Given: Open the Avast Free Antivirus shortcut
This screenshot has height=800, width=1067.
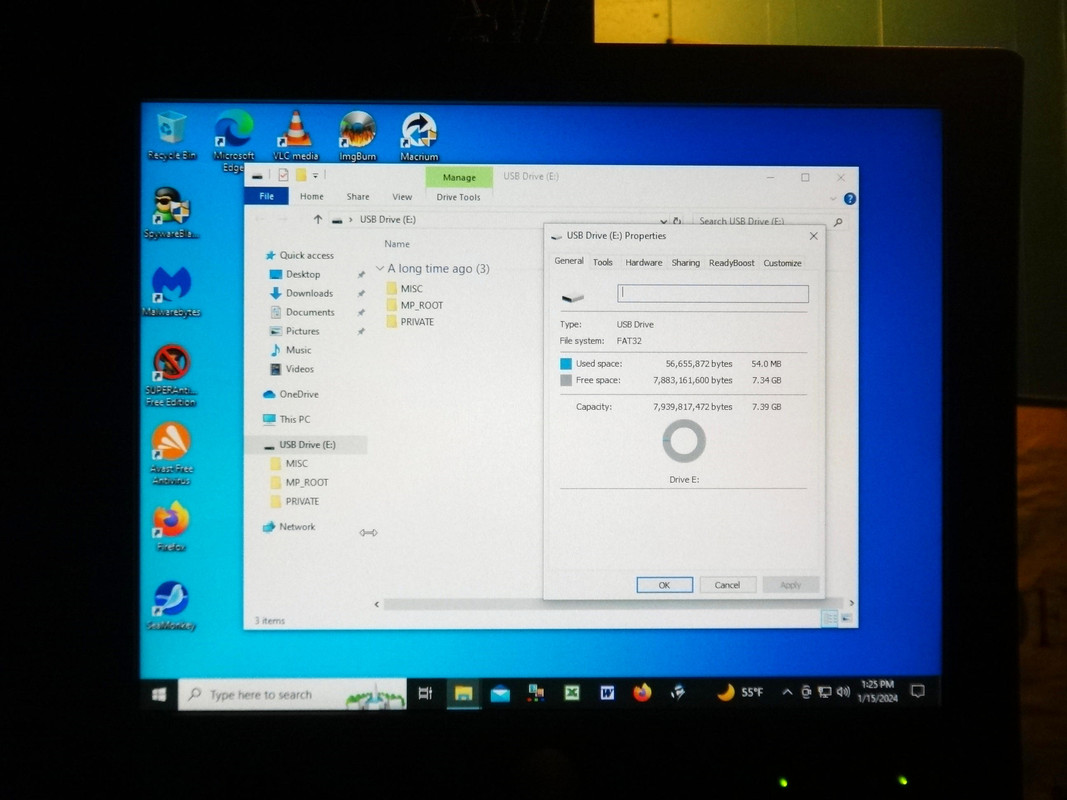Looking at the screenshot, I should [x=171, y=454].
